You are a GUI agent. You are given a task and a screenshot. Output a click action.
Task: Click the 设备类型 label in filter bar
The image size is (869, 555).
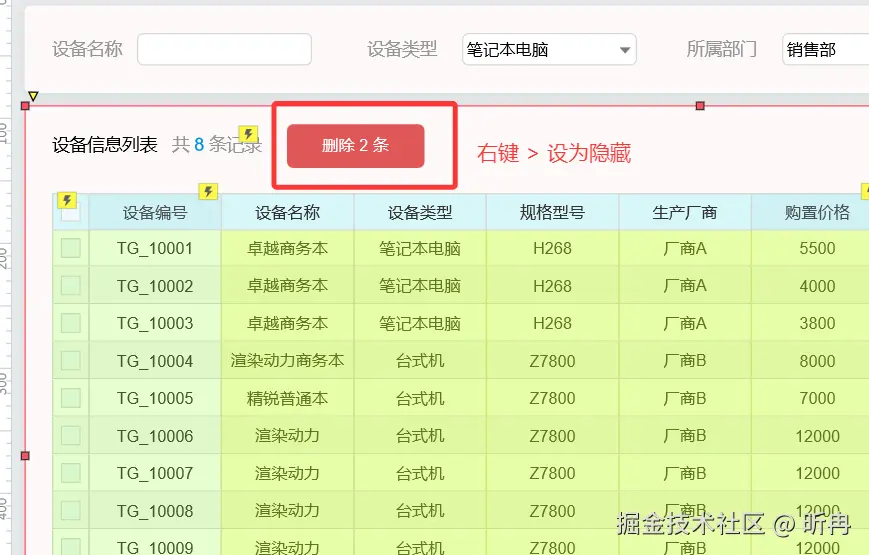pyautogui.click(x=402, y=49)
